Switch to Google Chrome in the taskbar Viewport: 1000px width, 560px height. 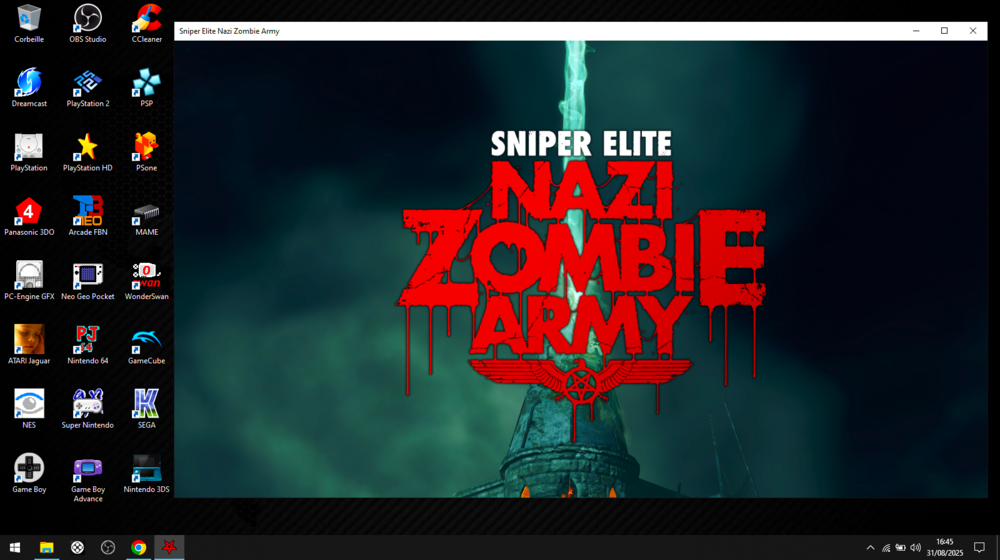point(139,547)
